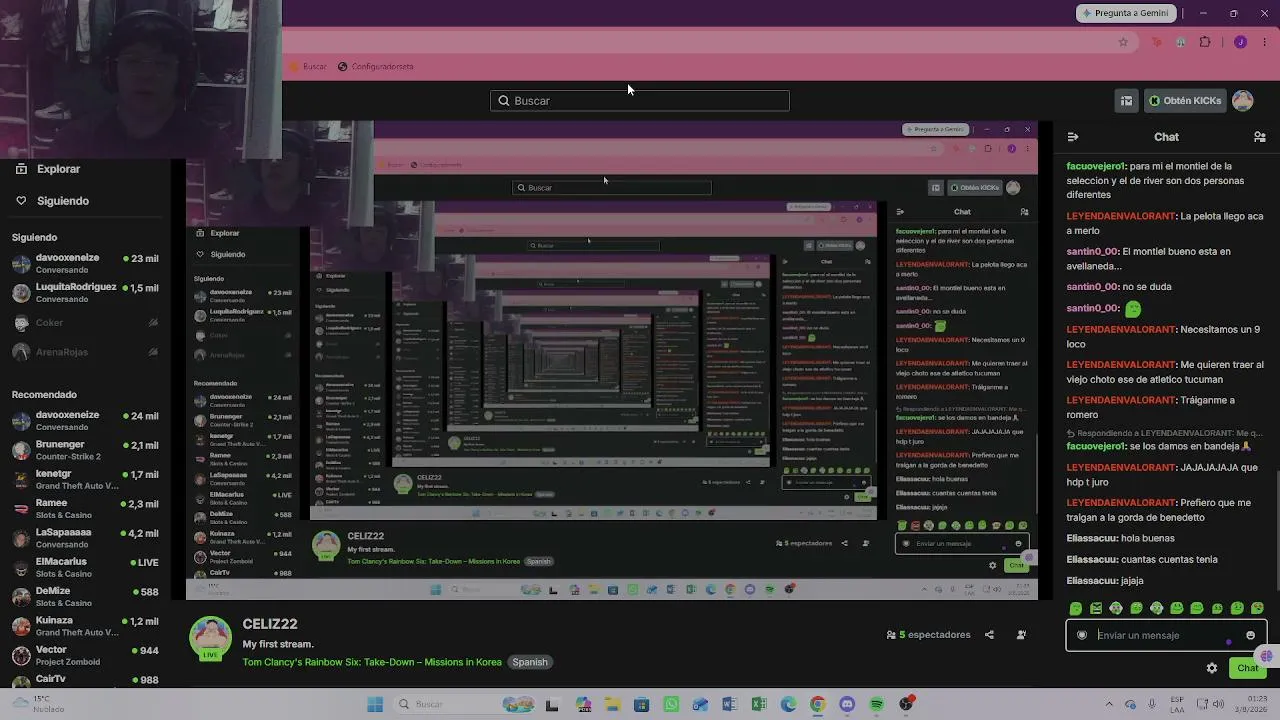Open CELIZ22 channel avatar
This screenshot has width=1280, height=720.
click(x=210, y=639)
